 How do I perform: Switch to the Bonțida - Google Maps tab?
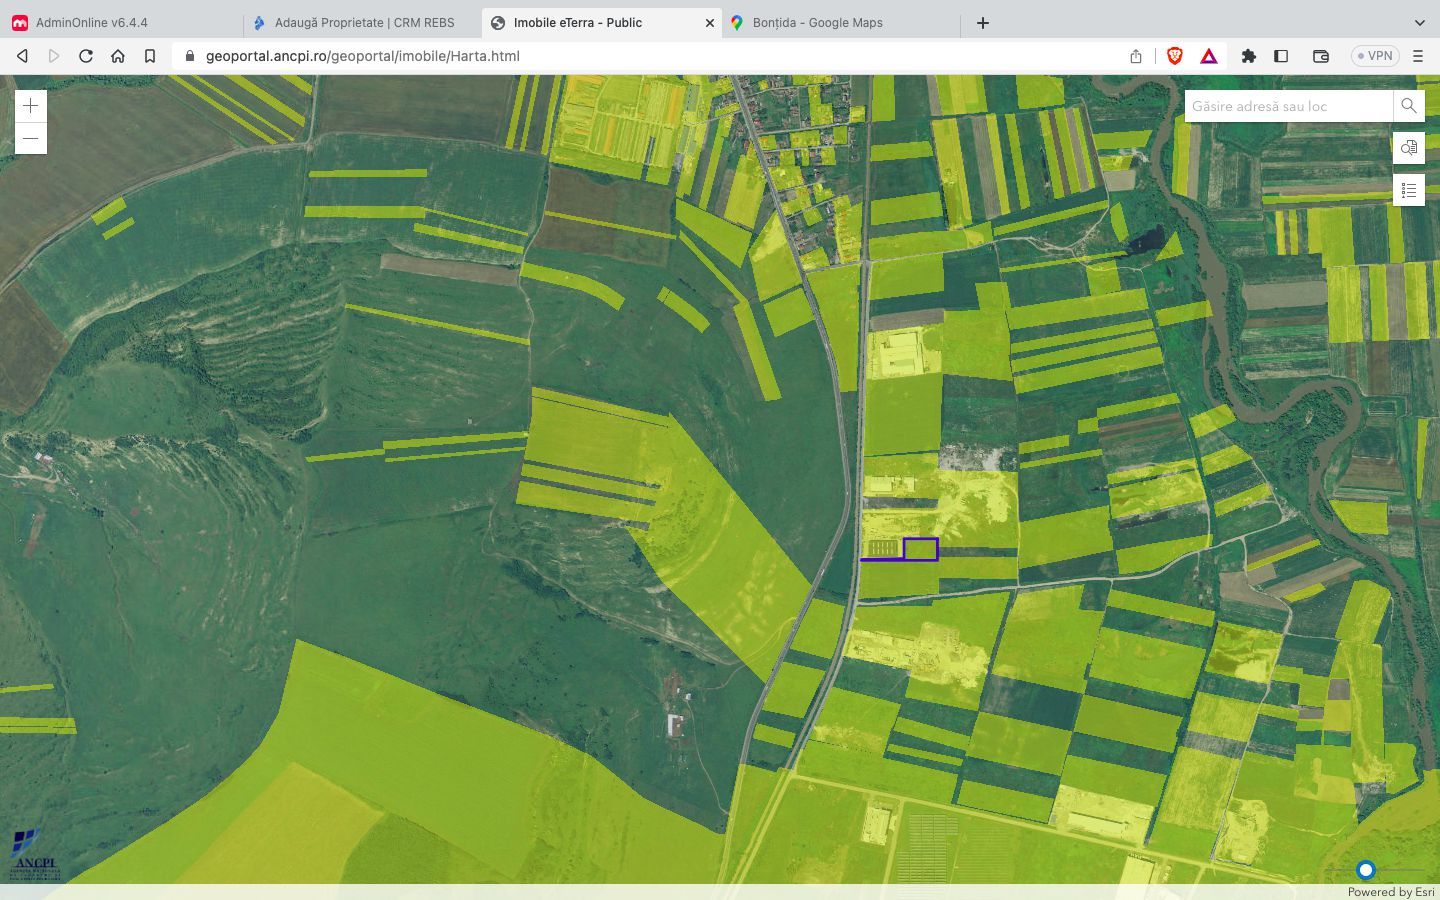(x=817, y=22)
